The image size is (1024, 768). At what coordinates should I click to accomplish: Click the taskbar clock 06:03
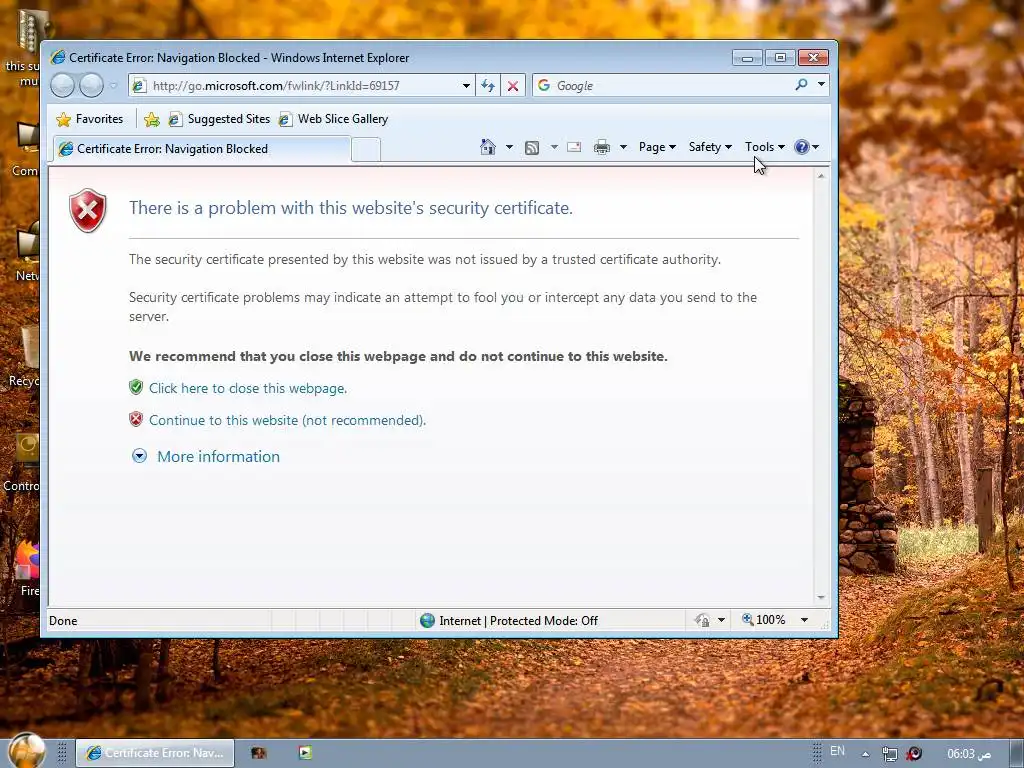[968, 754]
